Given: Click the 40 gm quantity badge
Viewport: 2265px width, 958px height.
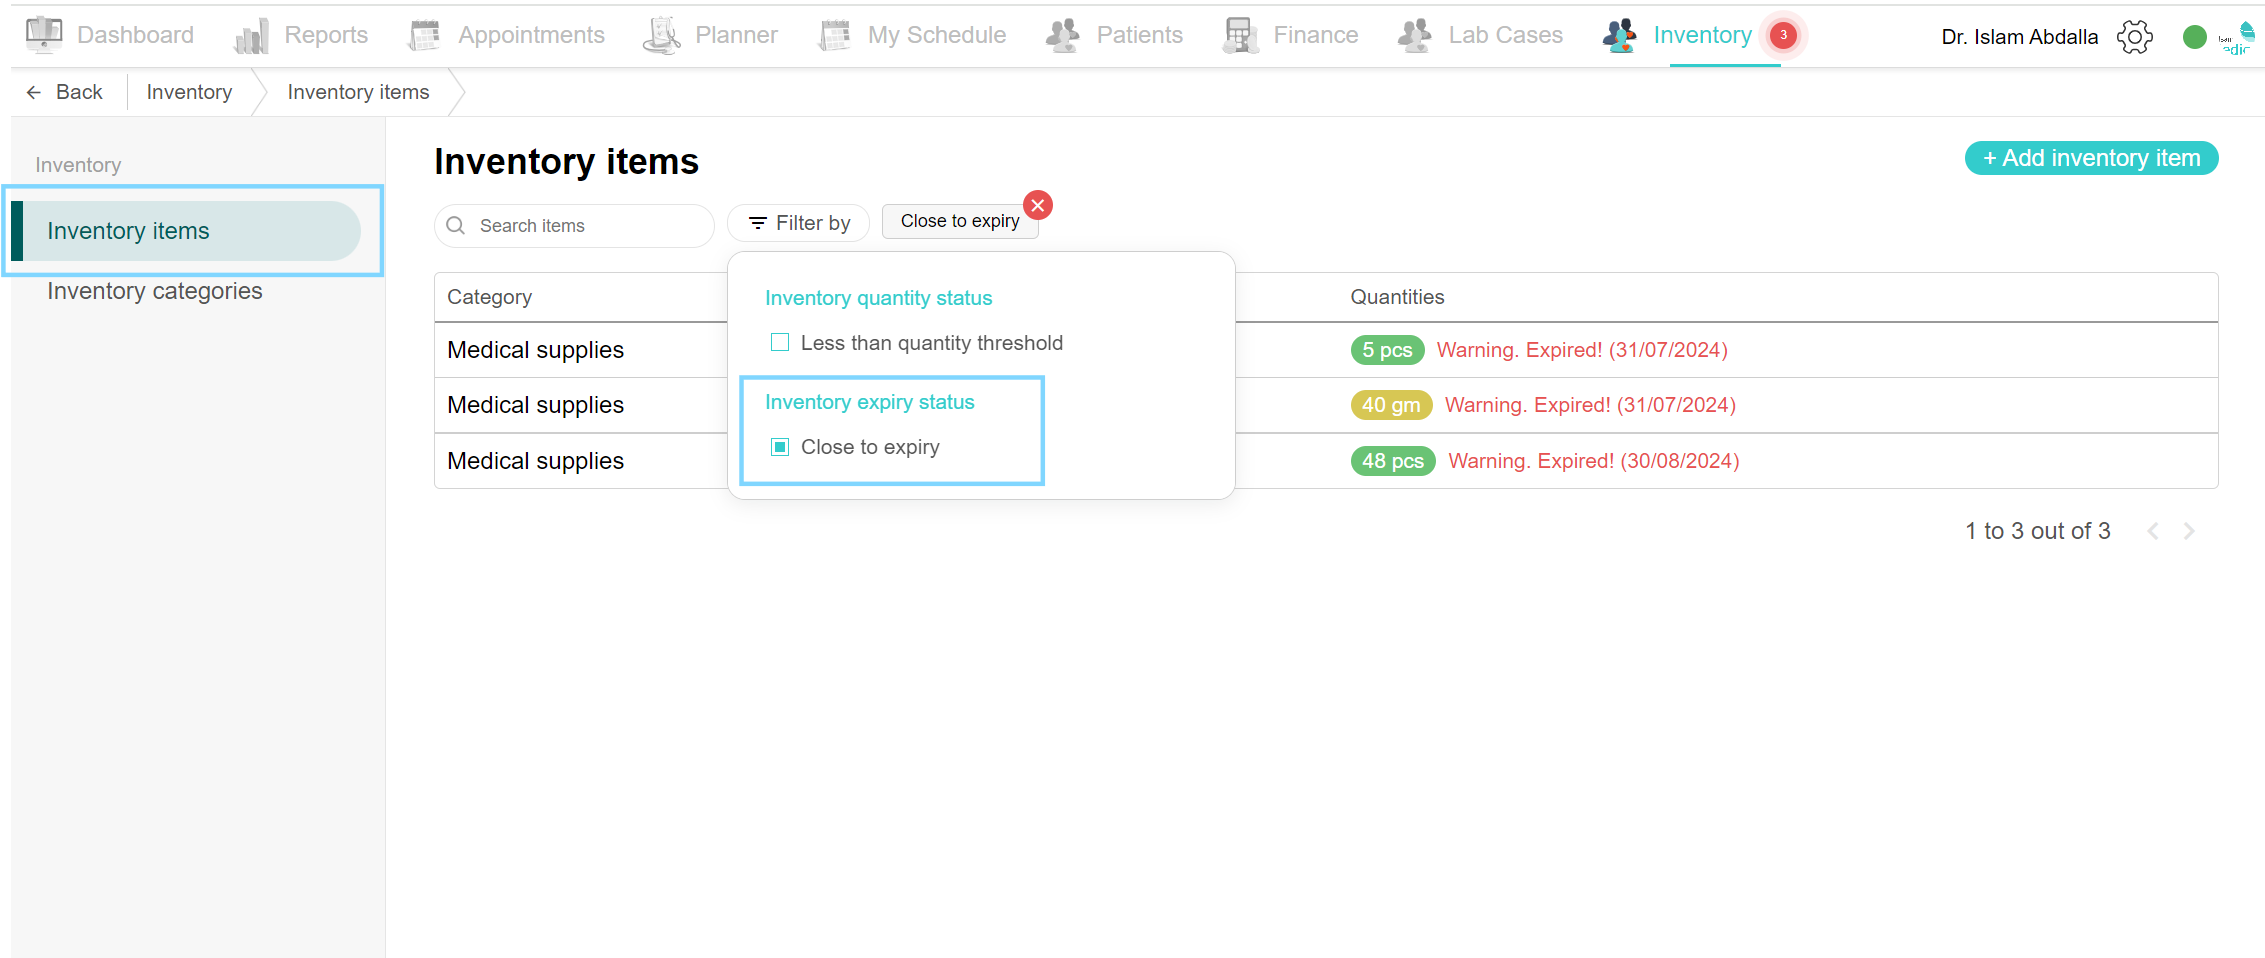Looking at the screenshot, I should (x=1391, y=405).
